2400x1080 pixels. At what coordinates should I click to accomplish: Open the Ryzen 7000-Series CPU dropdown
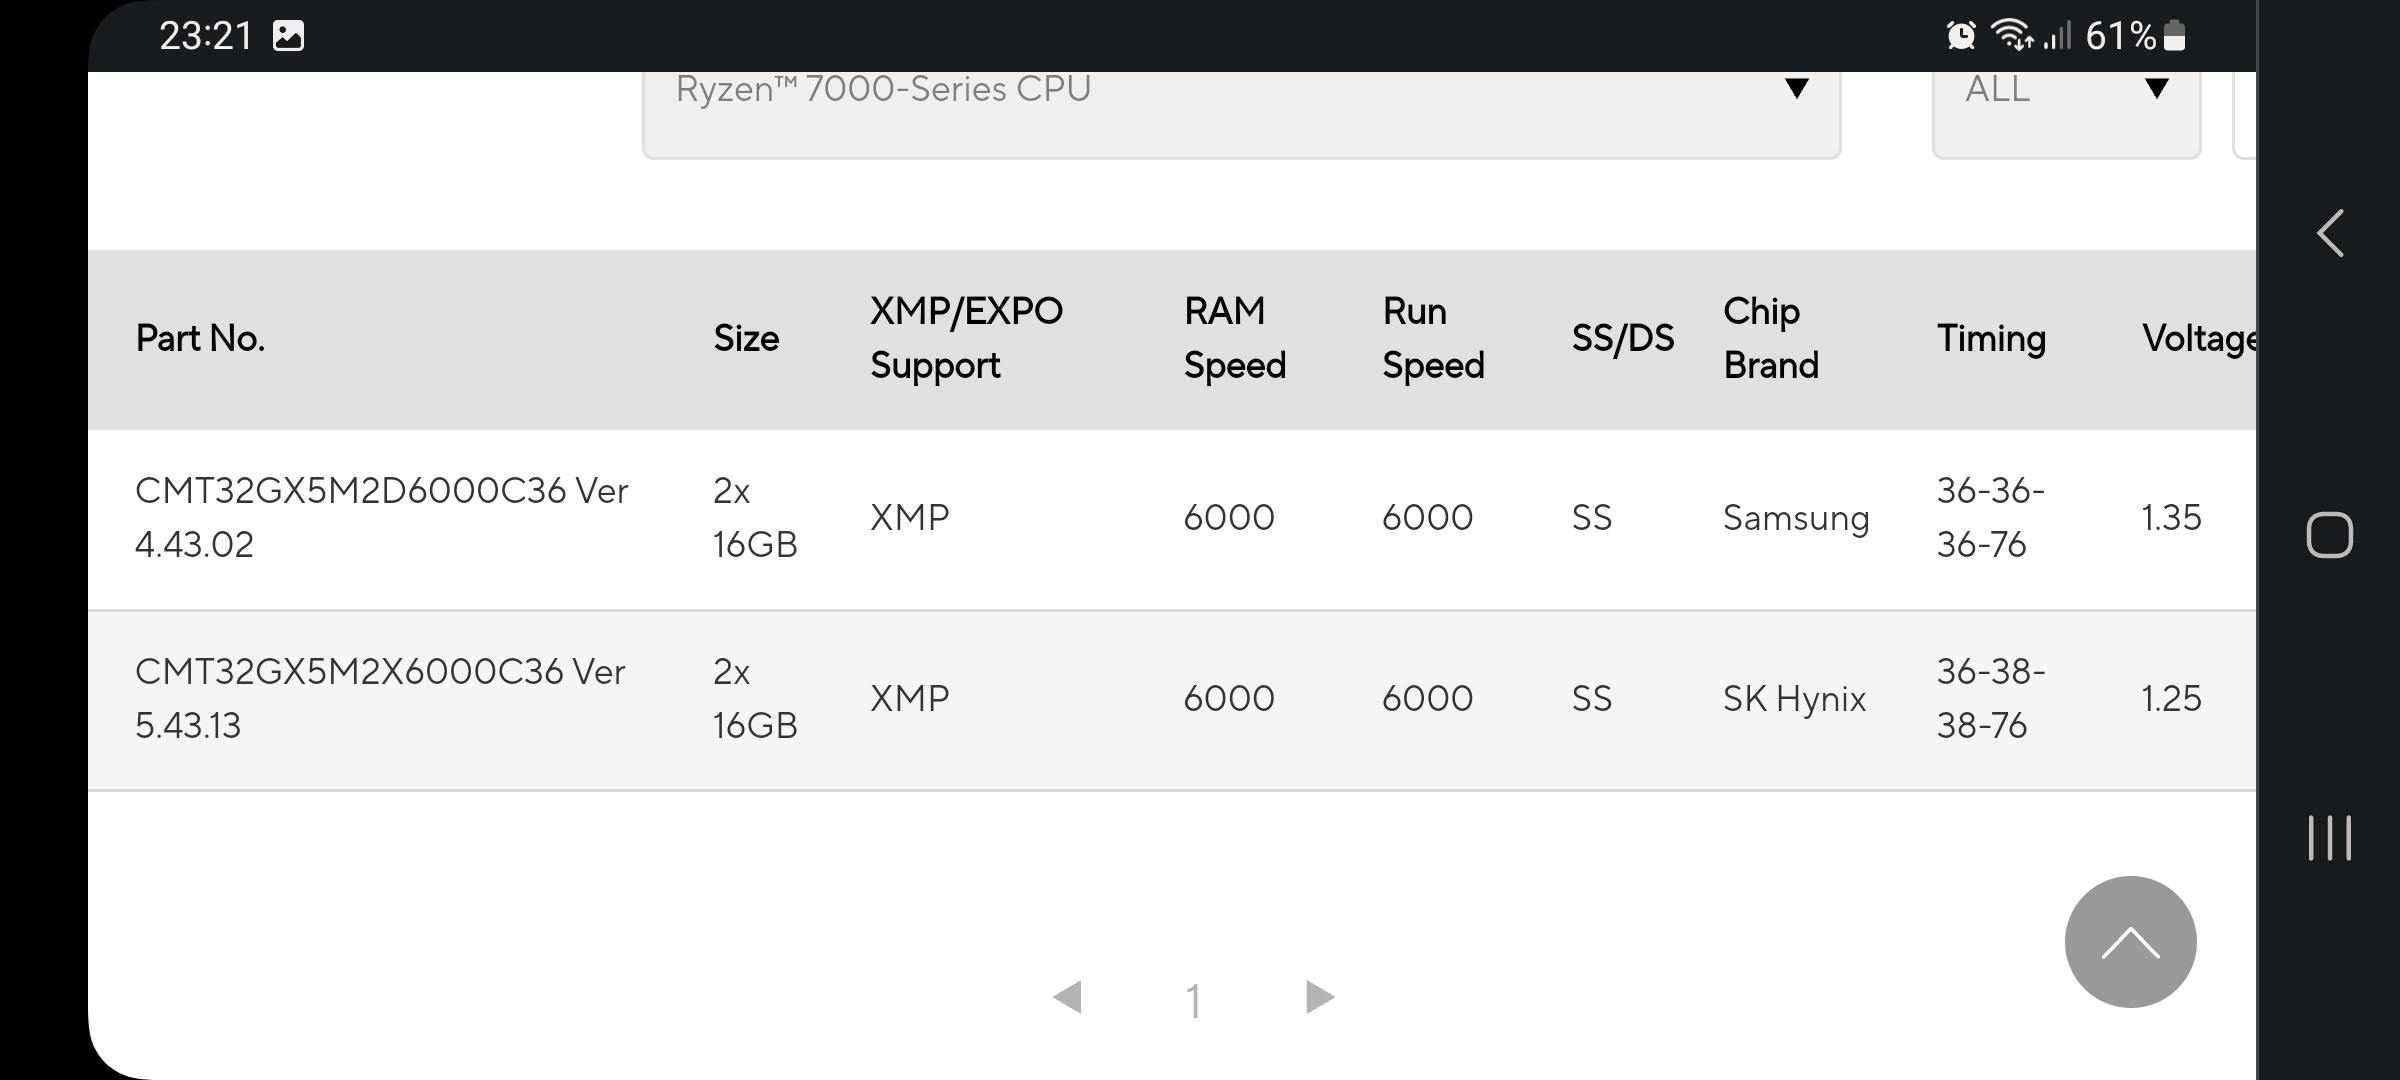1241,110
